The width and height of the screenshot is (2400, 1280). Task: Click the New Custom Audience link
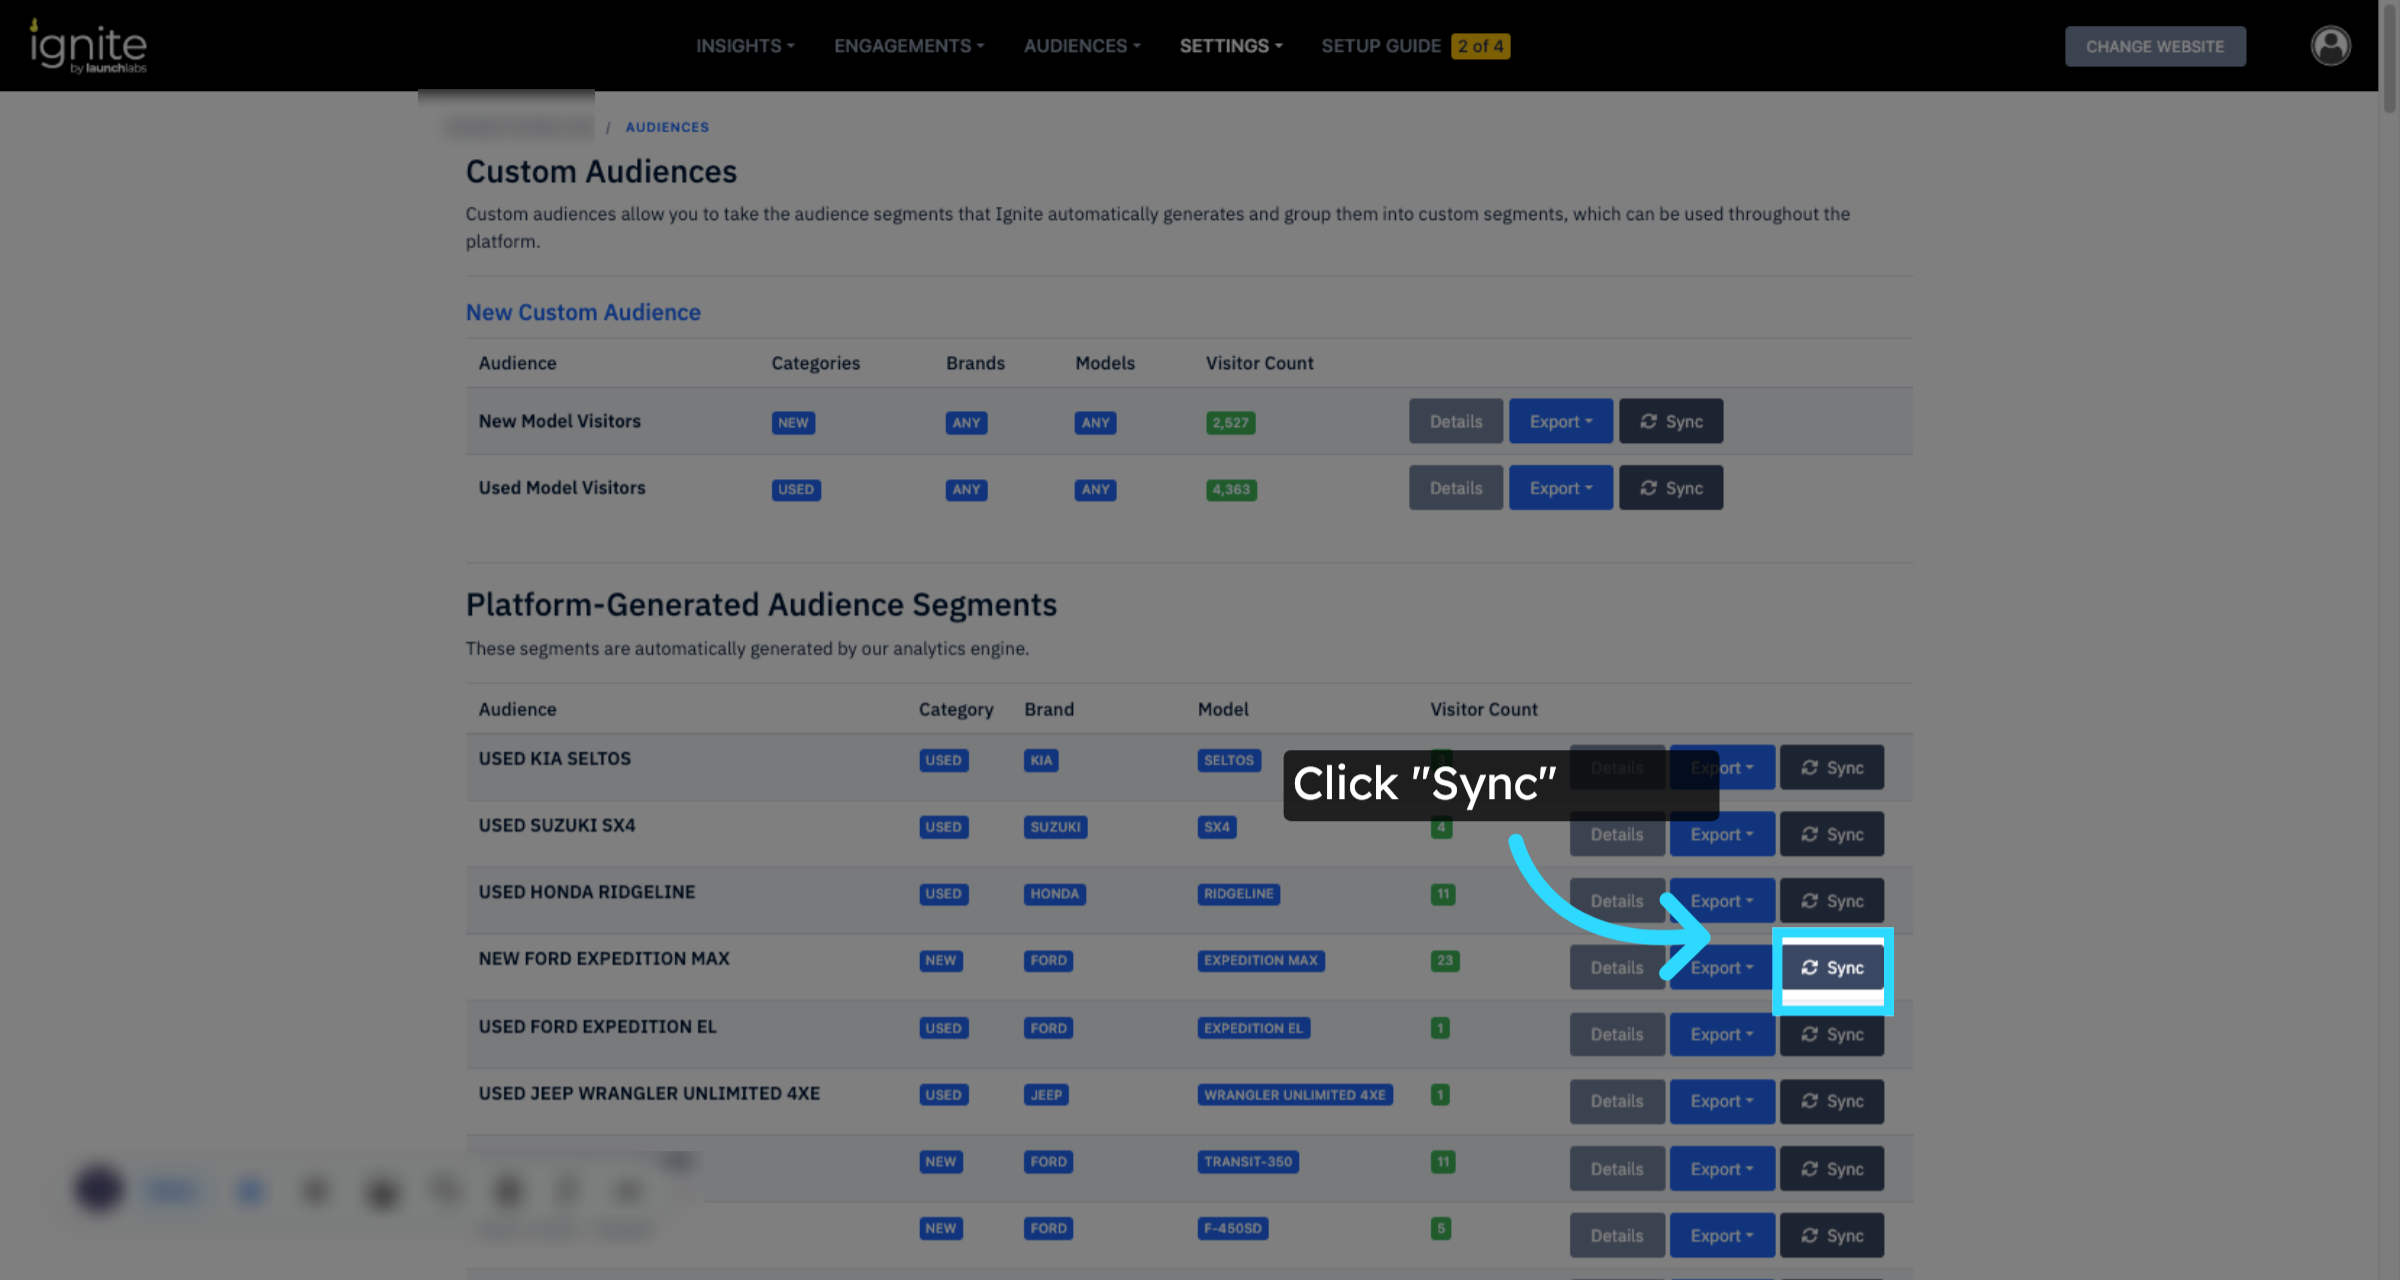coord(583,312)
